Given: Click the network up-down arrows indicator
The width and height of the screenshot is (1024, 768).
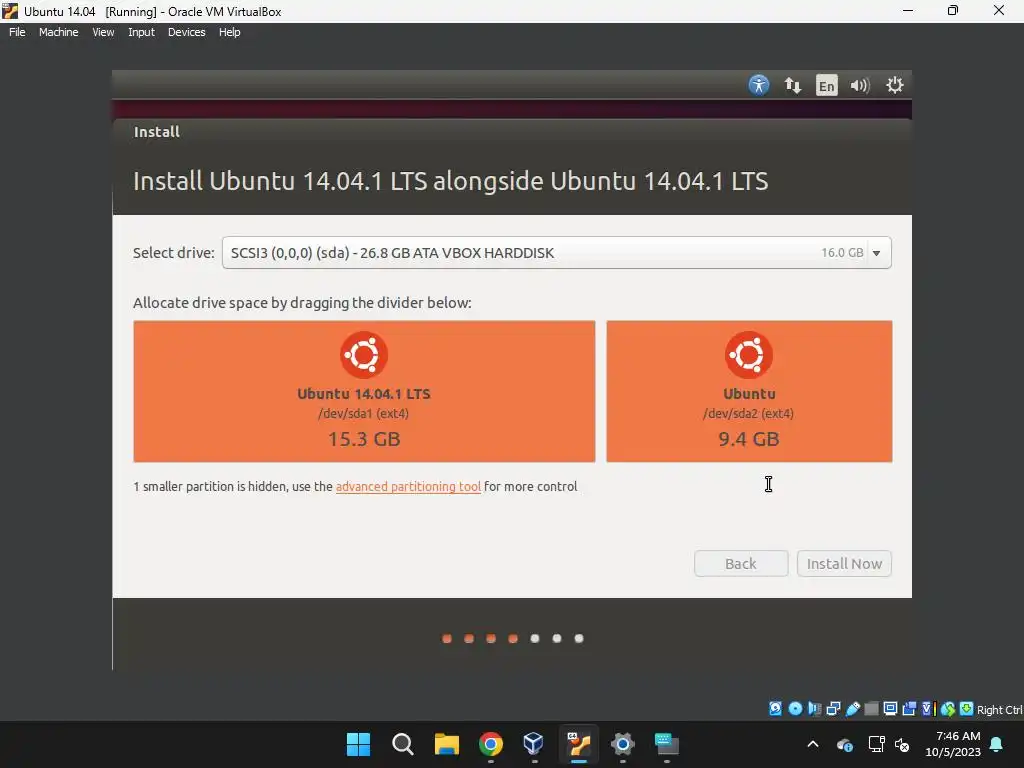Looking at the screenshot, I should 793,85.
